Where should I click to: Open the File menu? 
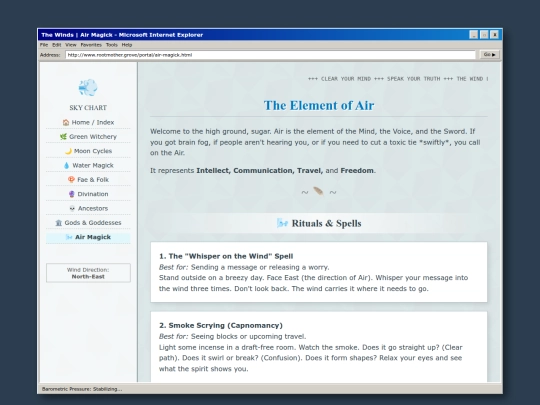click(44, 45)
